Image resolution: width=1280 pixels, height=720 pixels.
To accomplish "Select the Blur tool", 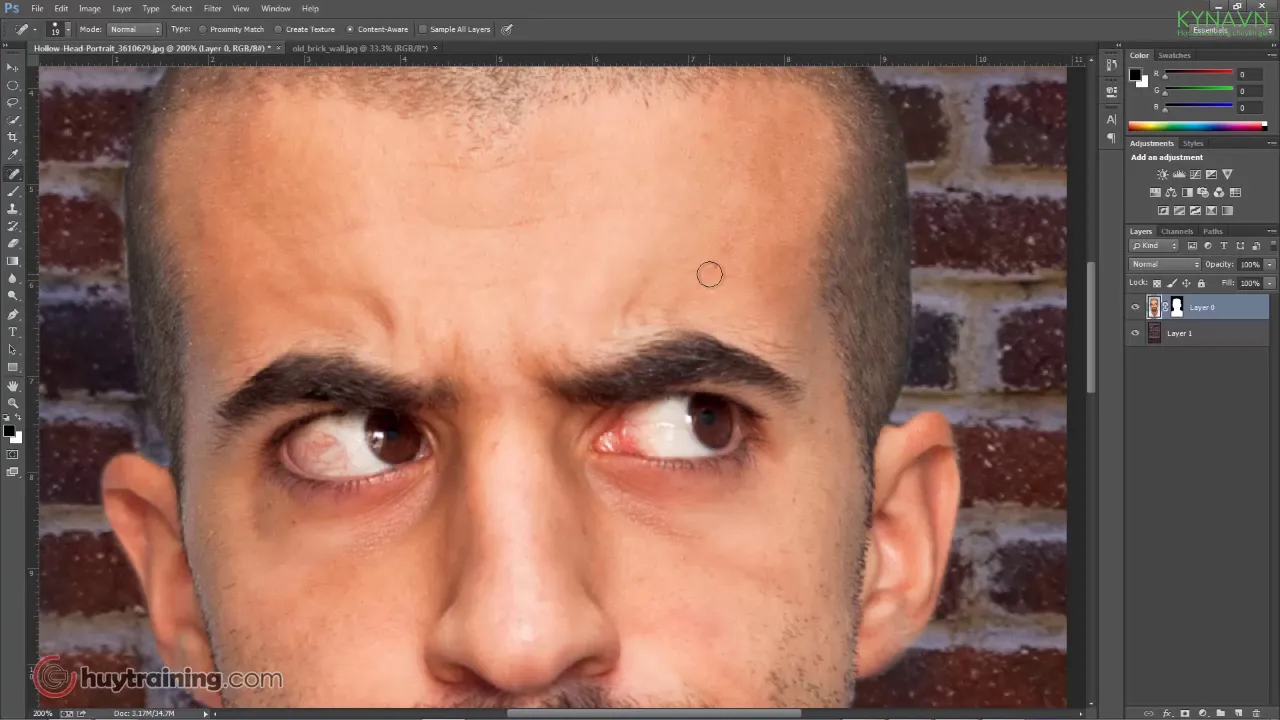I will tap(13, 278).
